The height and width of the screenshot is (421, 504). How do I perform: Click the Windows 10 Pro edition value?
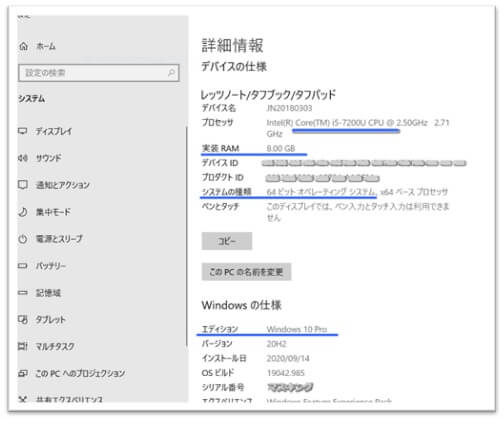(x=297, y=329)
